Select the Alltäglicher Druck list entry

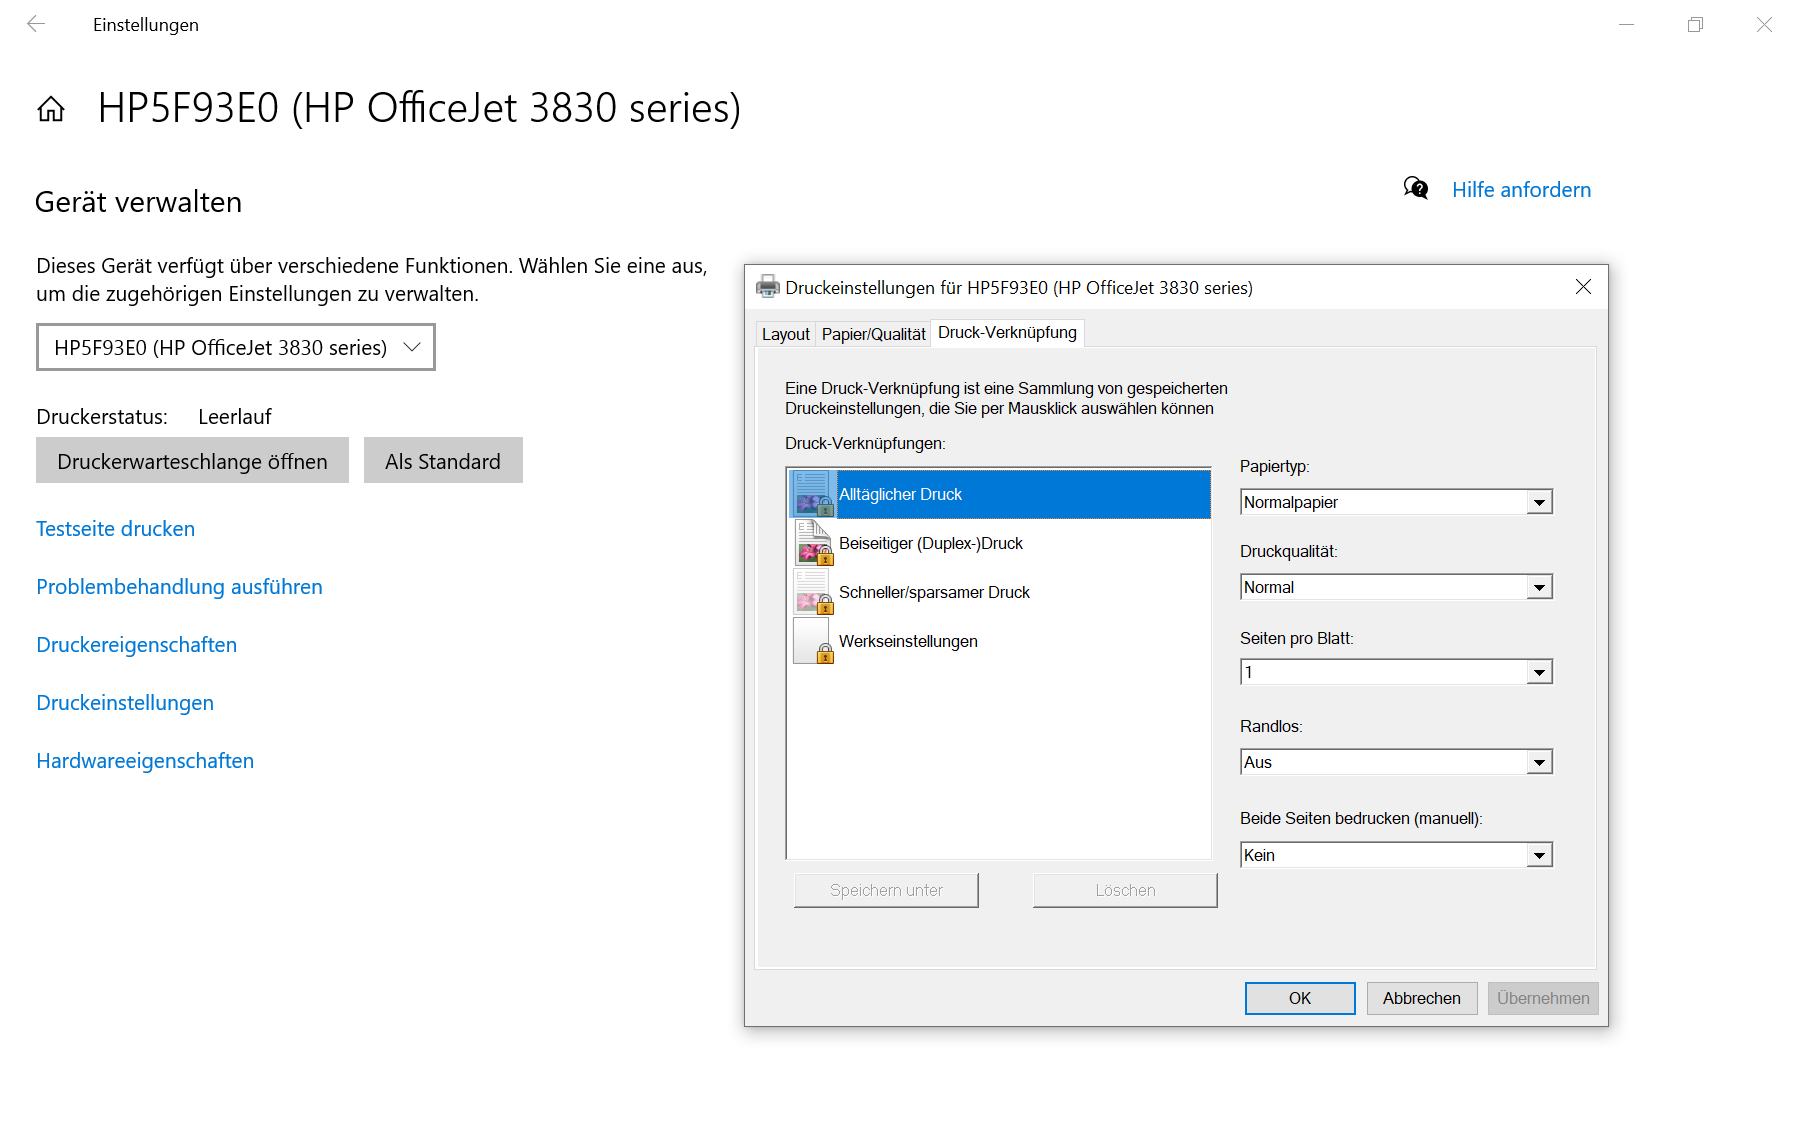[x=999, y=494]
